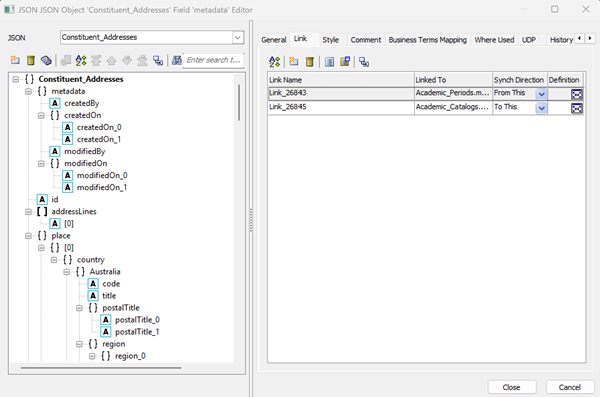Click the move-down arrow icon
The image size is (600, 397).
127,60
